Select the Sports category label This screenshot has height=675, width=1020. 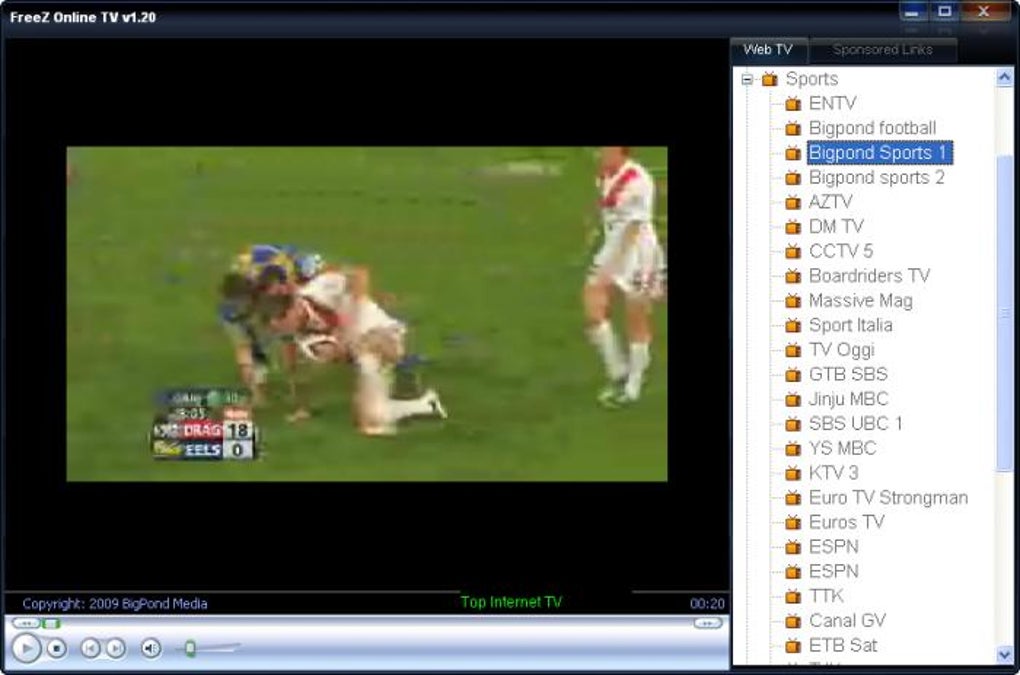(812, 79)
